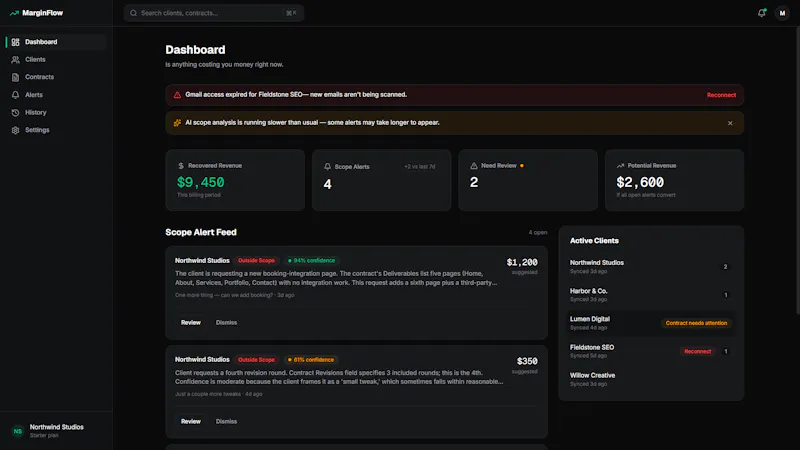Click the triangle icon on Need Review card
The image size is (800, 450).
(474, 166)
